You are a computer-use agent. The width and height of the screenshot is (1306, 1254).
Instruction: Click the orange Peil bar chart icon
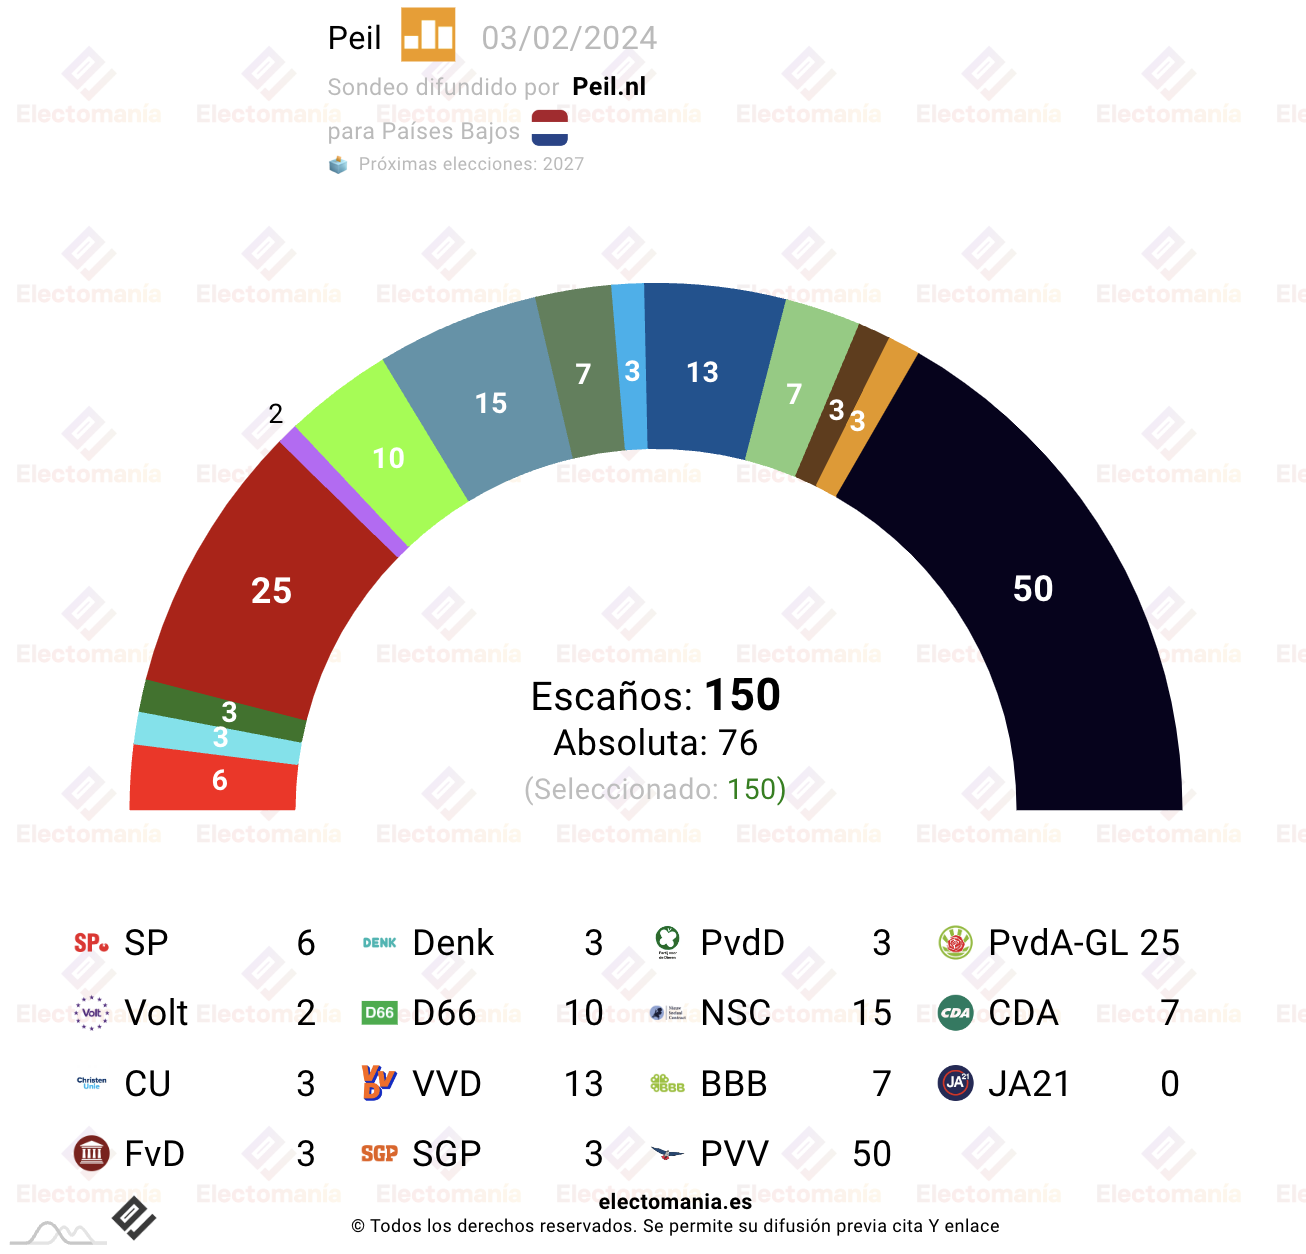428,35
